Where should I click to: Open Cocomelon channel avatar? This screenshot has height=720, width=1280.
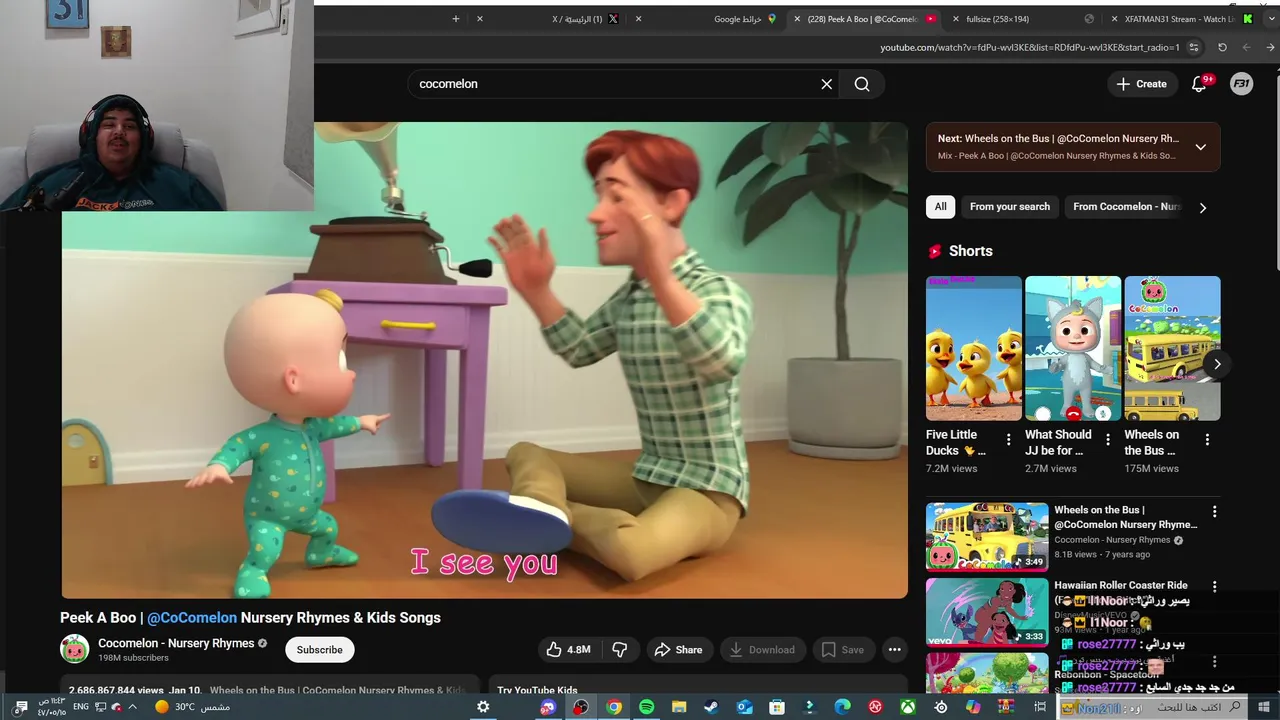(x=74, y=649)
